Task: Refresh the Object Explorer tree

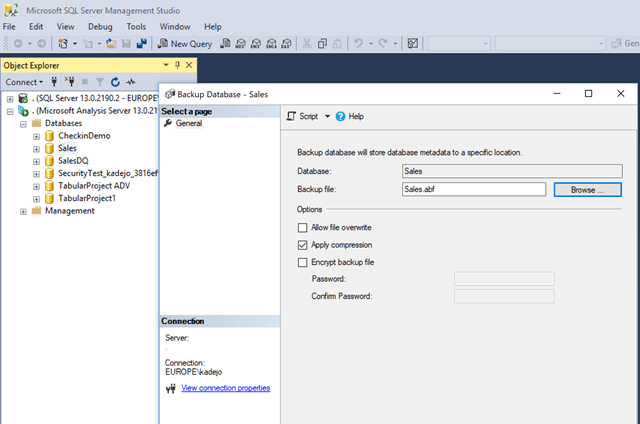Action: click(x=116, y=82)
